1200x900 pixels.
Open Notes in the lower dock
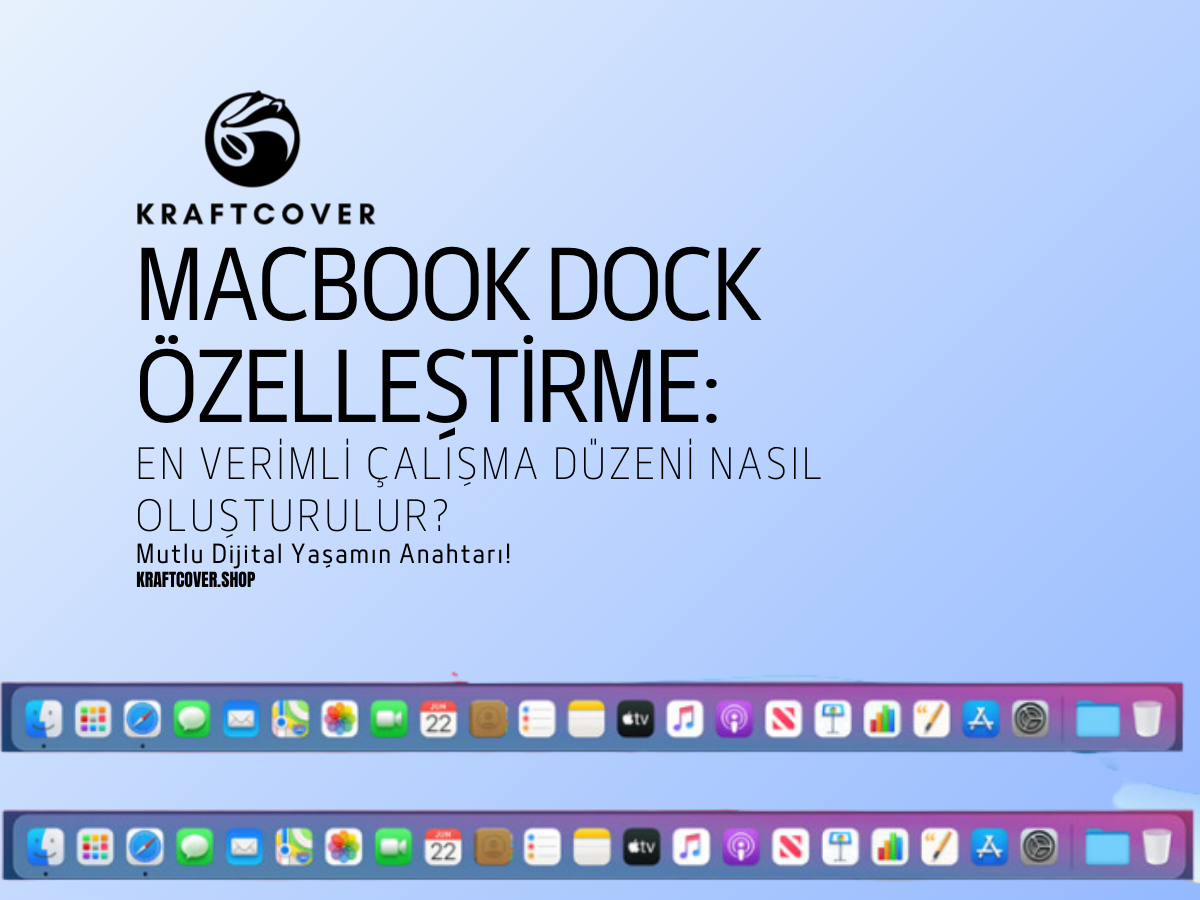pyautogui.click(x=591, y=847)
